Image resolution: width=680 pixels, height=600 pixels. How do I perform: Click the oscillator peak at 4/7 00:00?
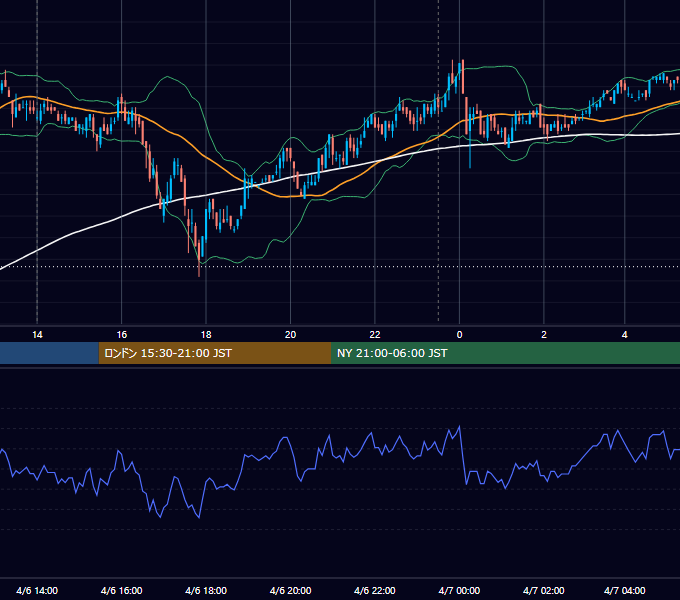click(459, 427)
